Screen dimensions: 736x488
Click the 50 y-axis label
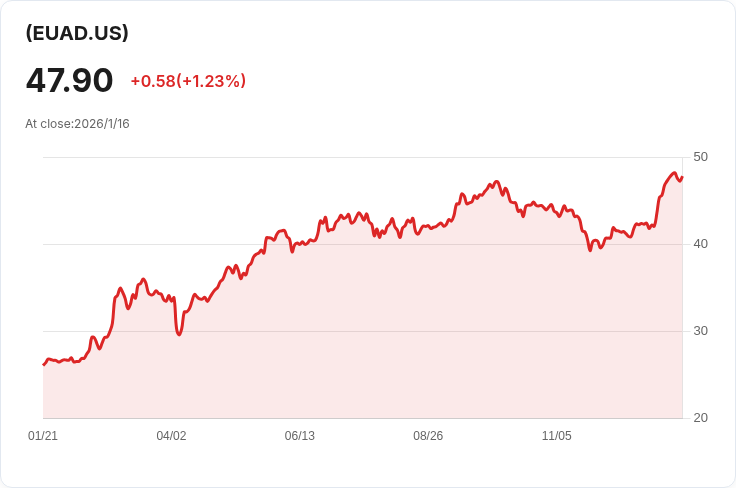click(x=700, y=157)
